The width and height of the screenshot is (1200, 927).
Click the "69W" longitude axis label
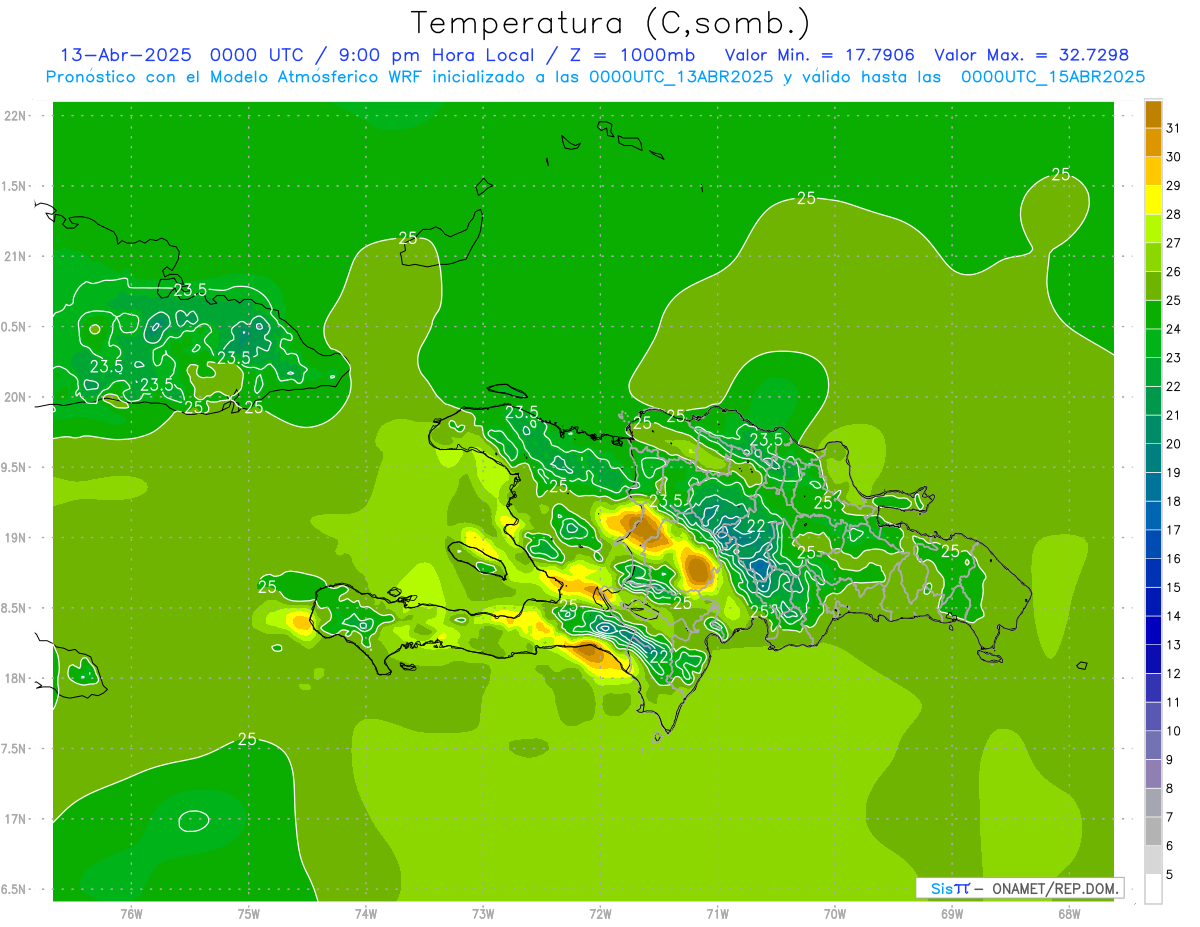[x=952, y=913]
